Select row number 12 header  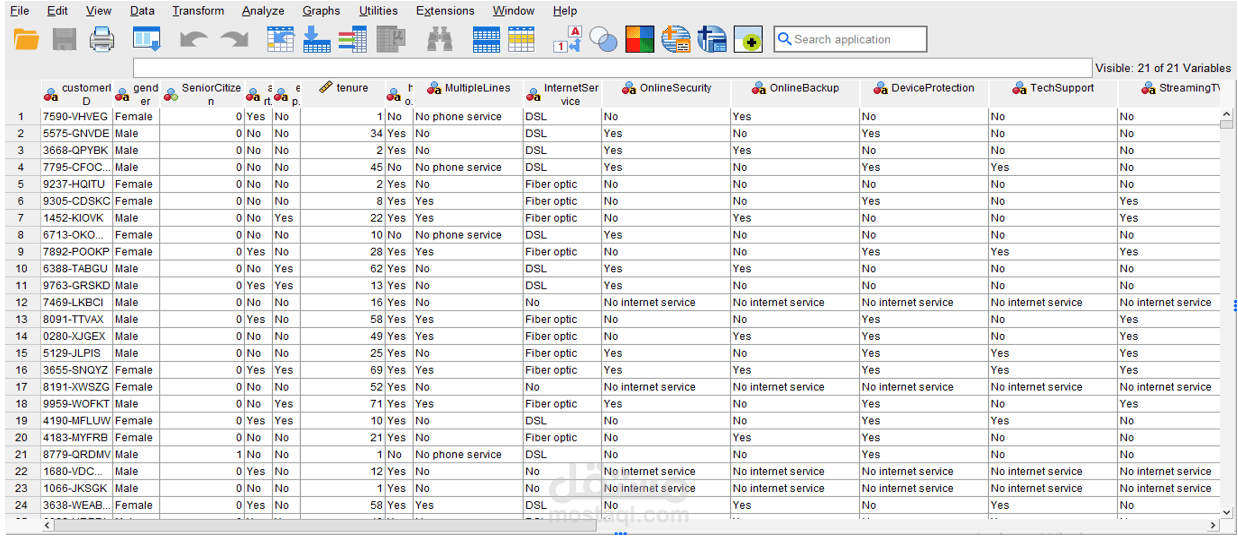[21, 302]
